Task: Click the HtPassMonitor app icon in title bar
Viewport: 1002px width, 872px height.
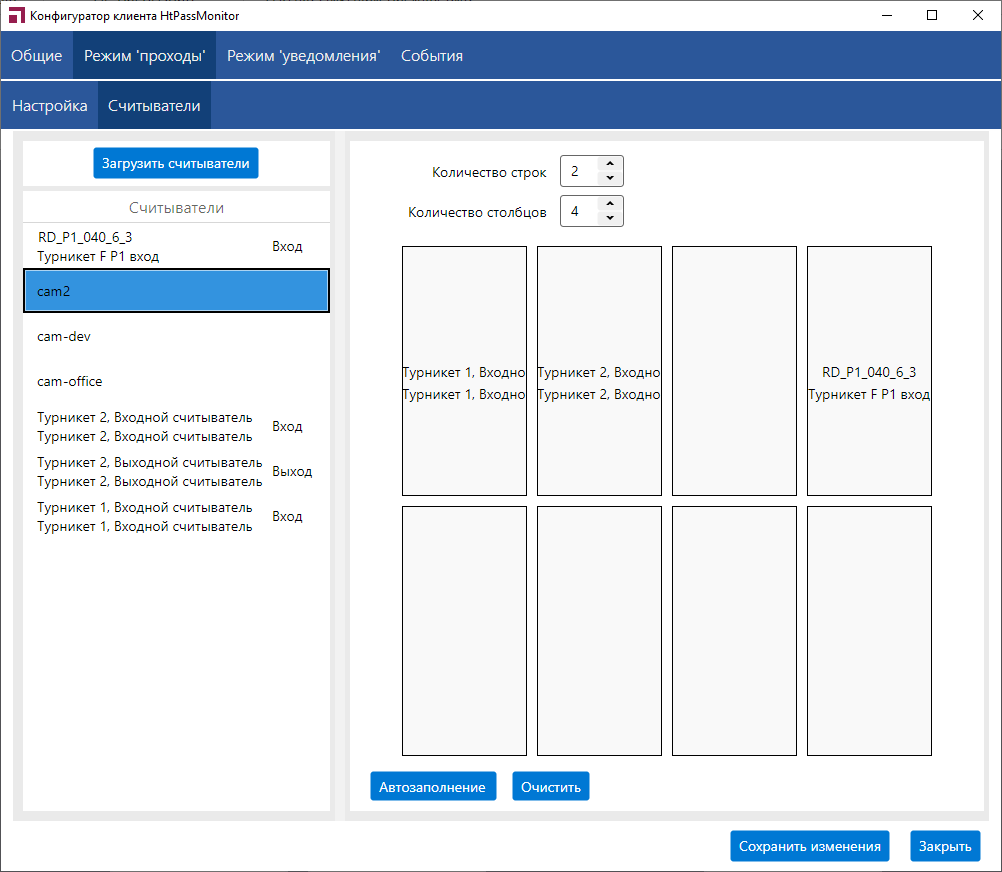Action: [17, 16]
